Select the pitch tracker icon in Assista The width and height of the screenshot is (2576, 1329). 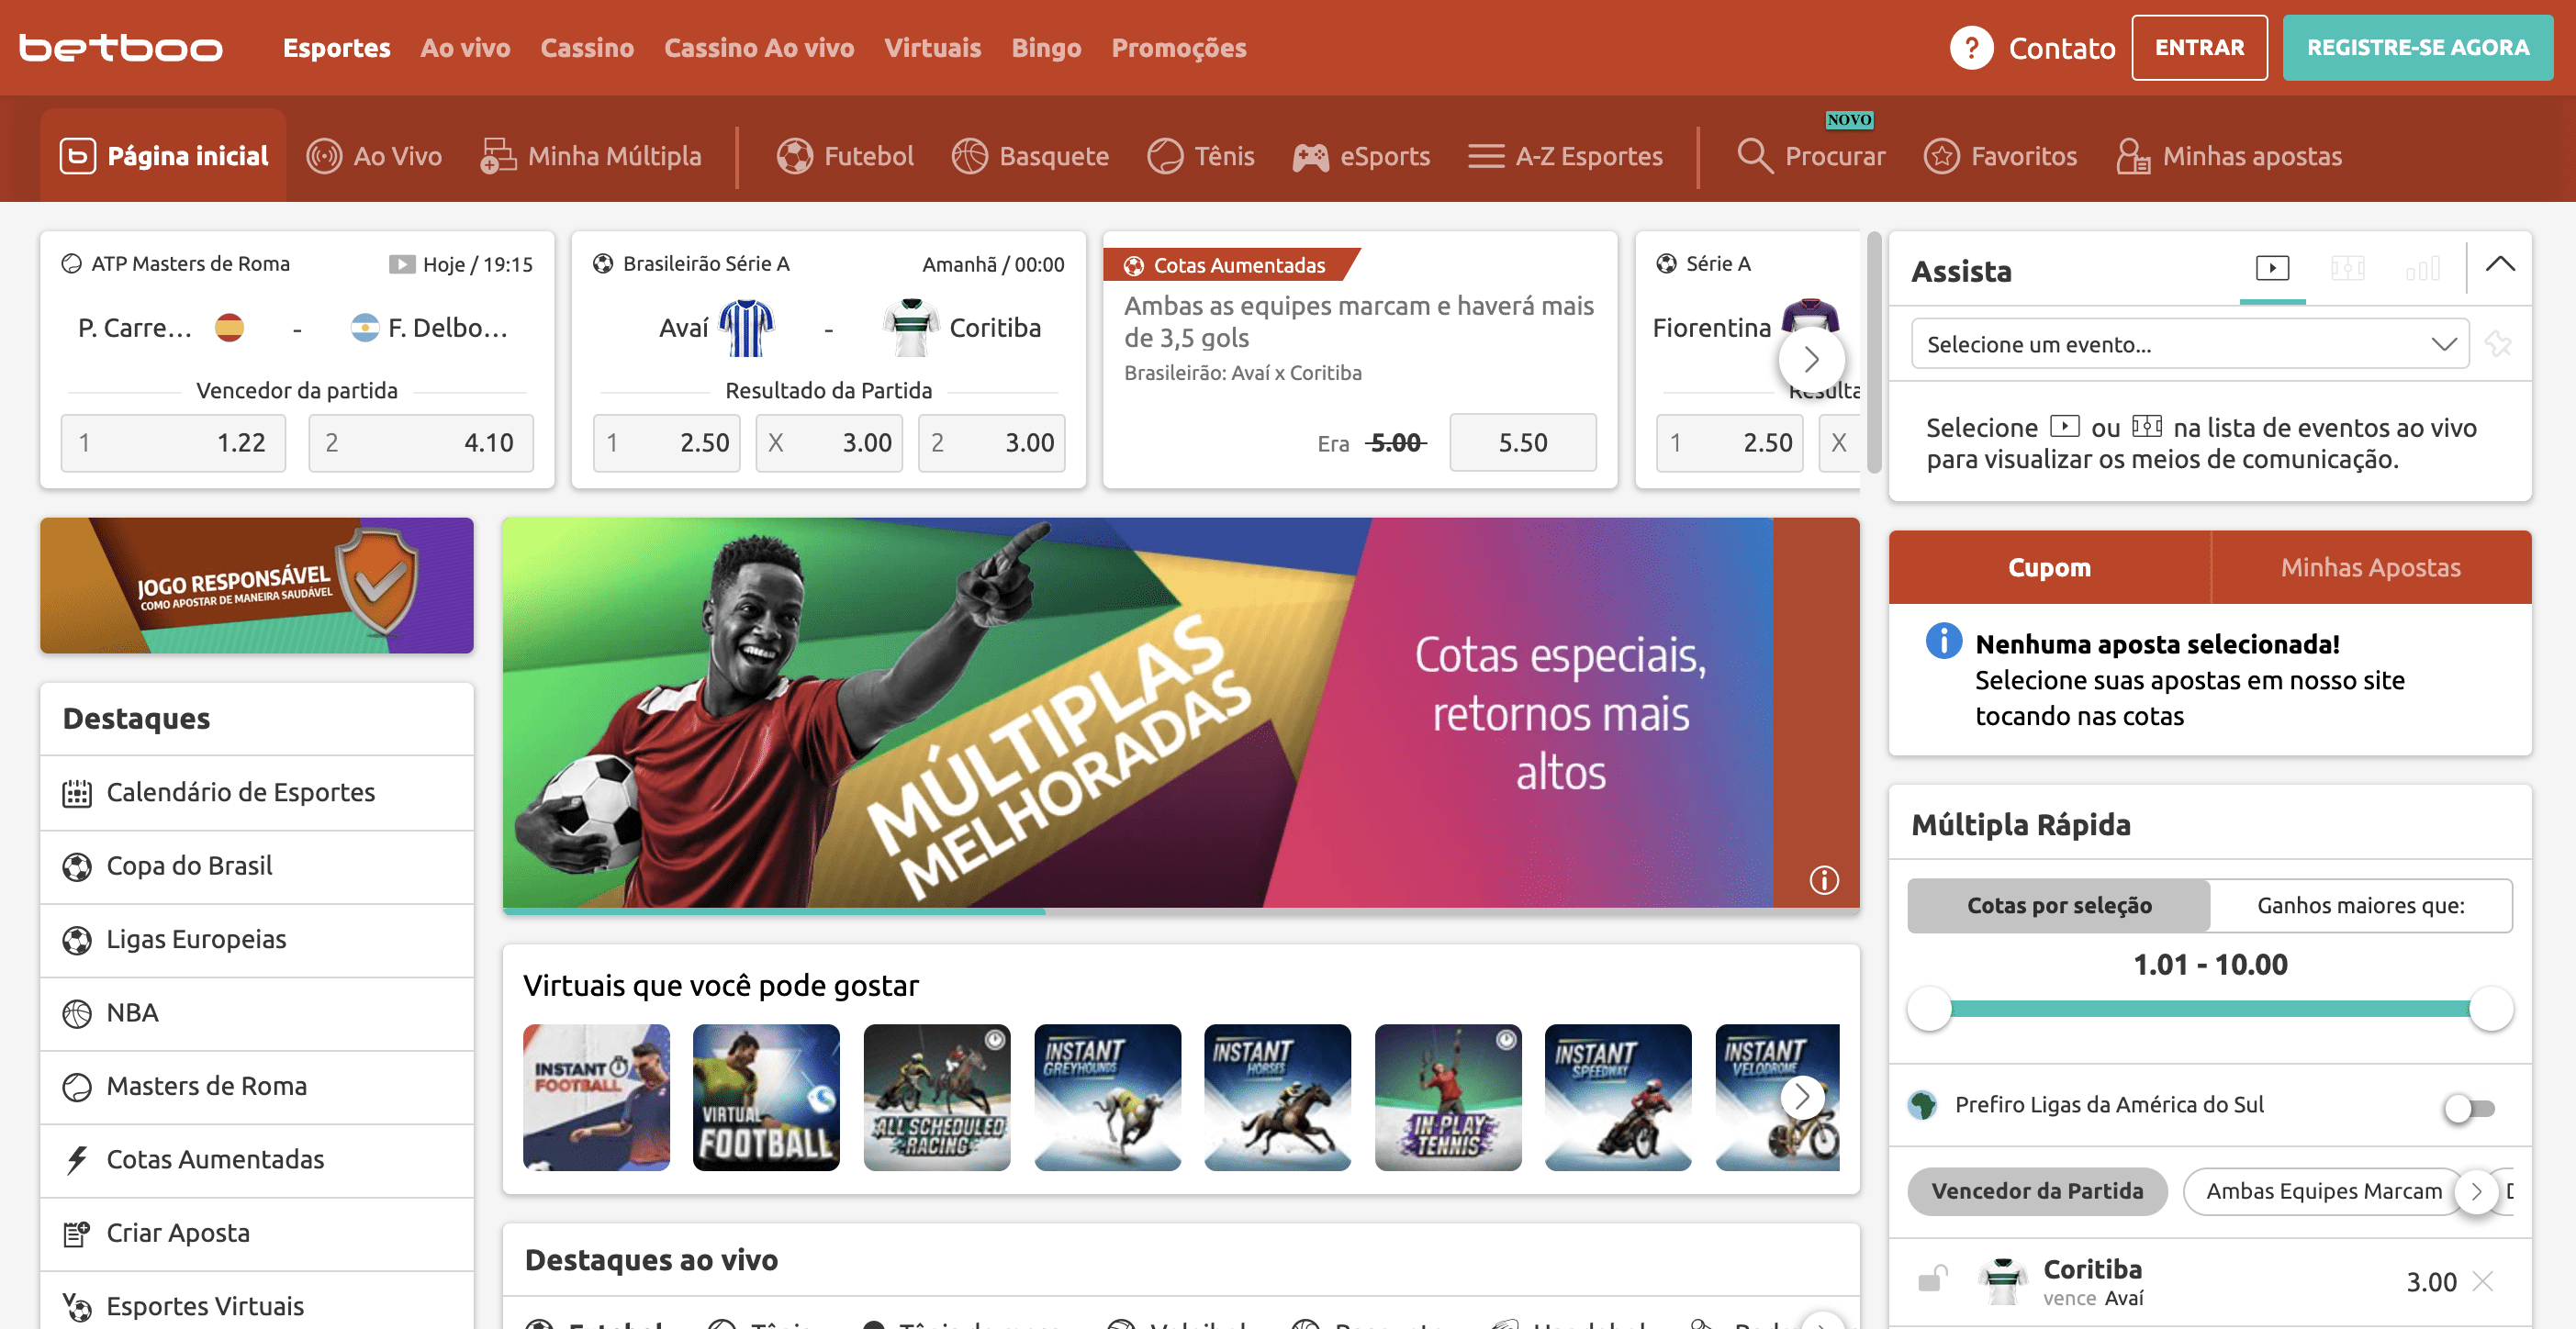tap(2347, 268)
